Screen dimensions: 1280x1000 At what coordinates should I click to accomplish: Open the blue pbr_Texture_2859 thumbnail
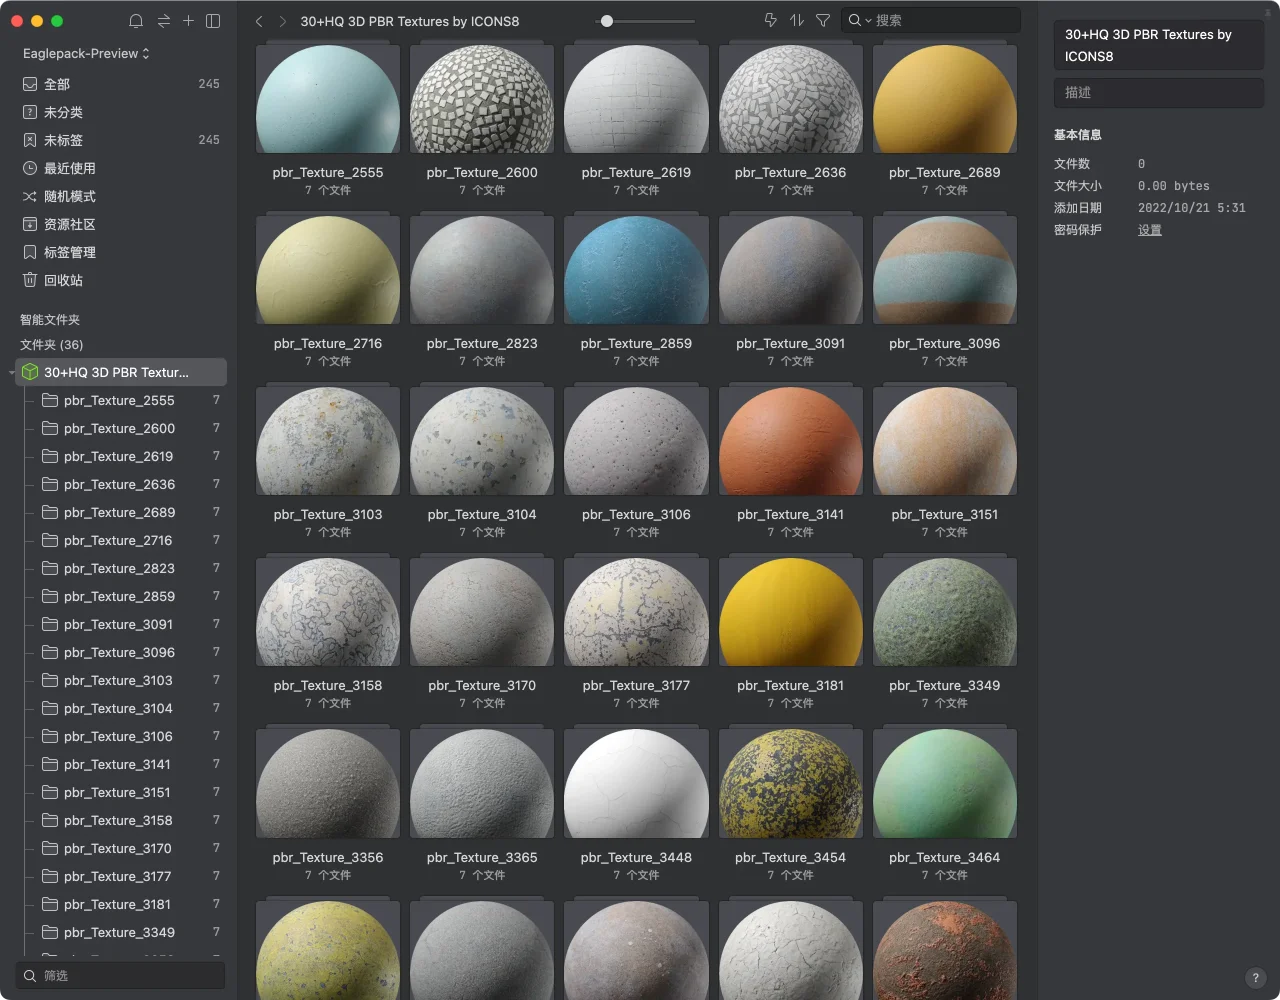[636, 270]
